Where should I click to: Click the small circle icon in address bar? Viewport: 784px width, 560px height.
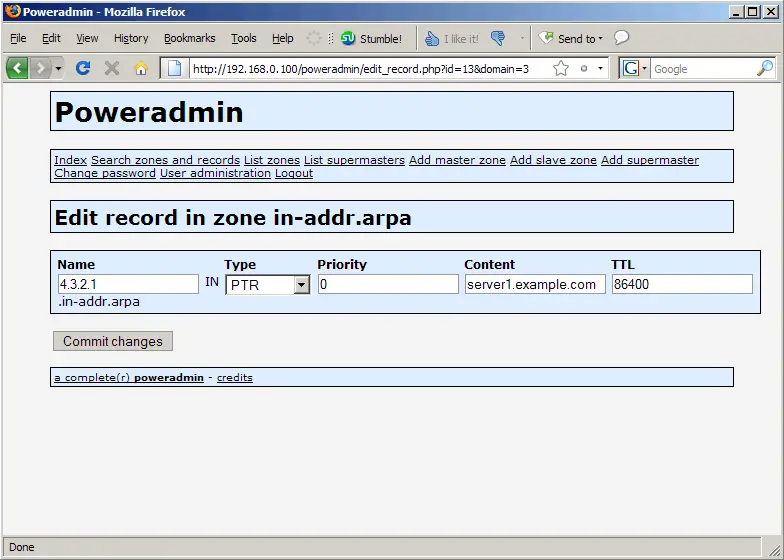[x=584, y=68]
